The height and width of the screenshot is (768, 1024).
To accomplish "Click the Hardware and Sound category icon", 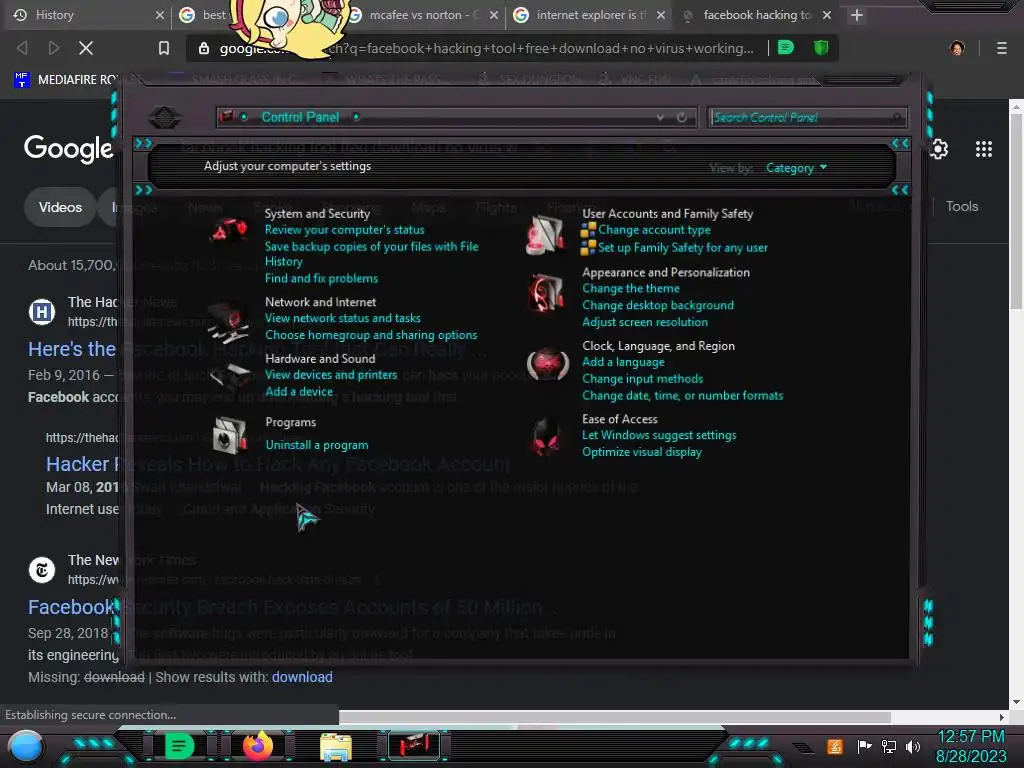I will click(230, 375).
